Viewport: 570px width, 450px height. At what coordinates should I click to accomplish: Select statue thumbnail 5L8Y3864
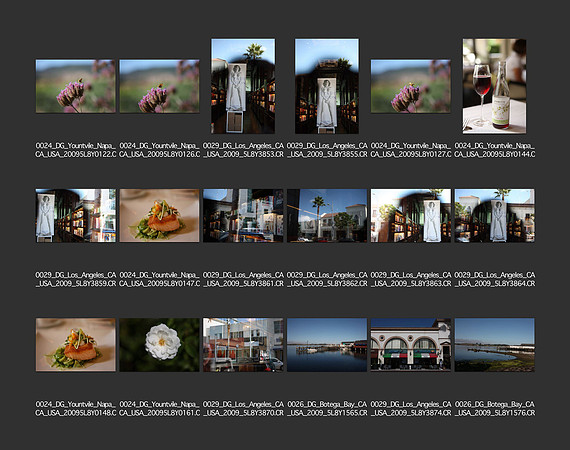click(494, 216)
